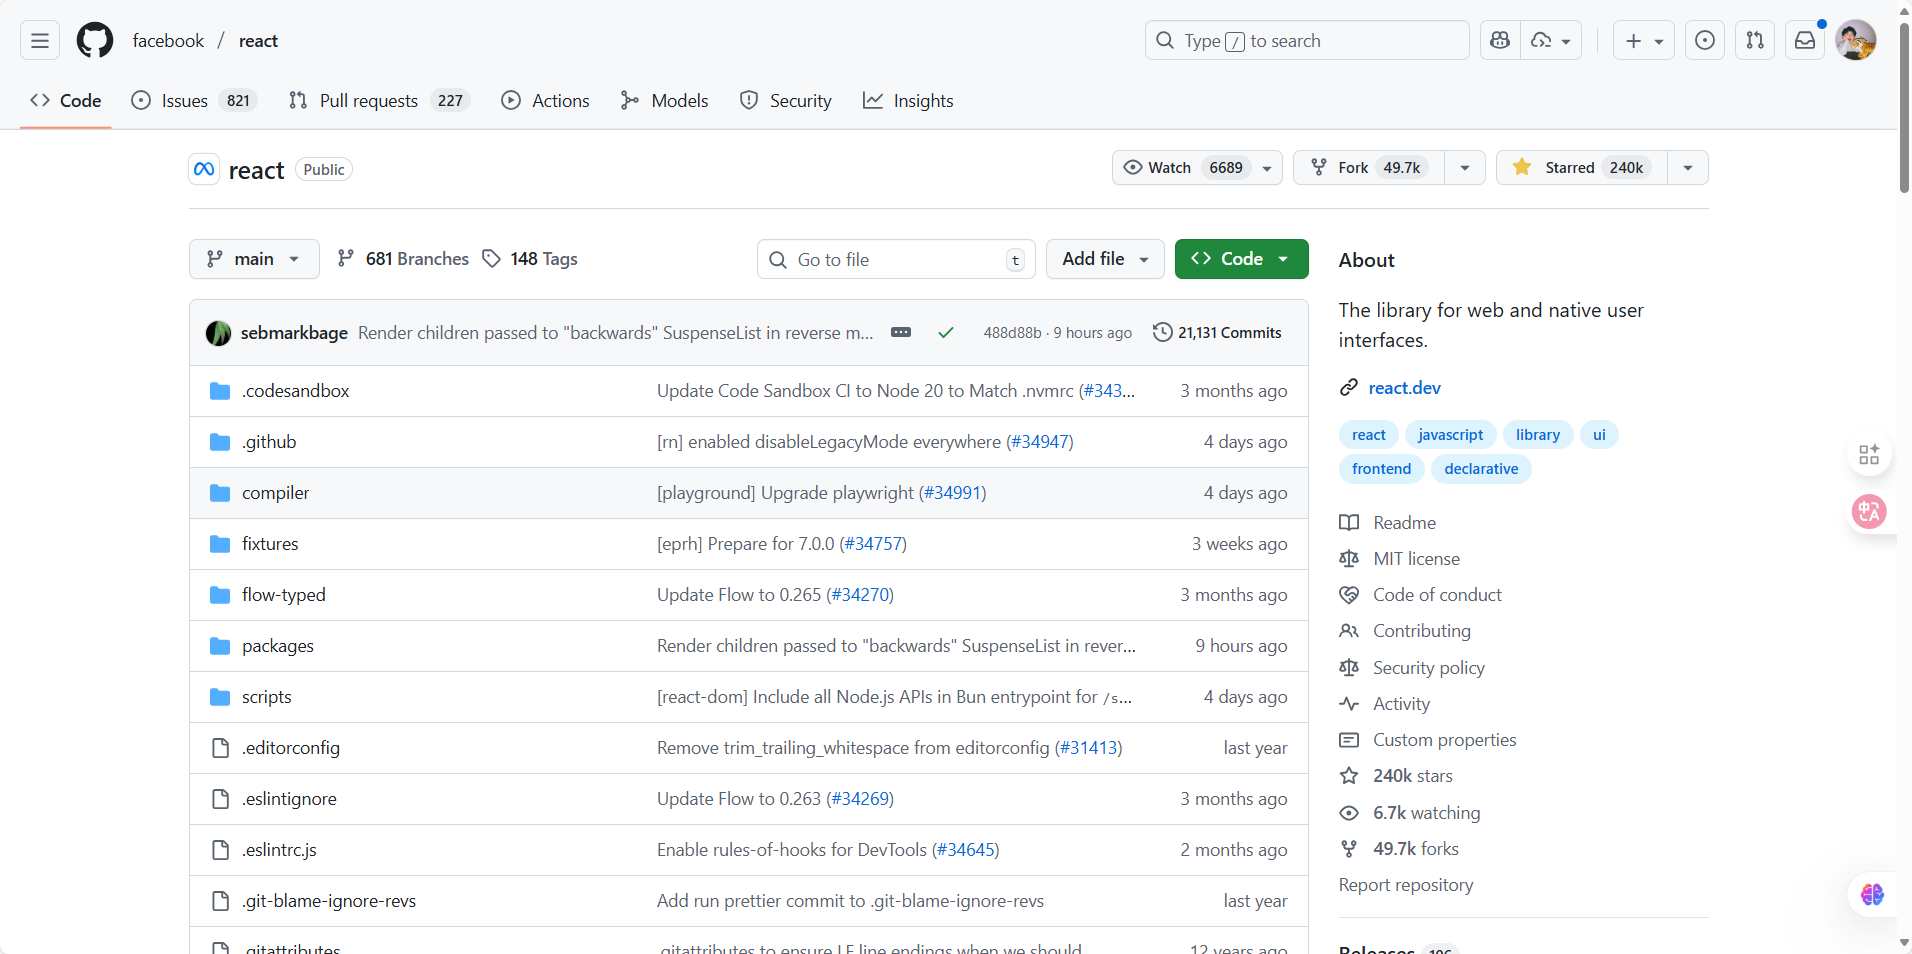This screenshot has width=1912, height=954.
Task: Open the star lists dropdown arrow
Action: tap(1688, 168)
